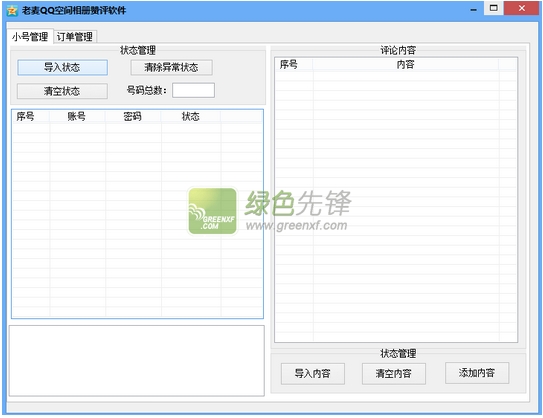This screenshot has height=418, width=543.
Task: Minimize the window
Action: (x=474, y=9)
